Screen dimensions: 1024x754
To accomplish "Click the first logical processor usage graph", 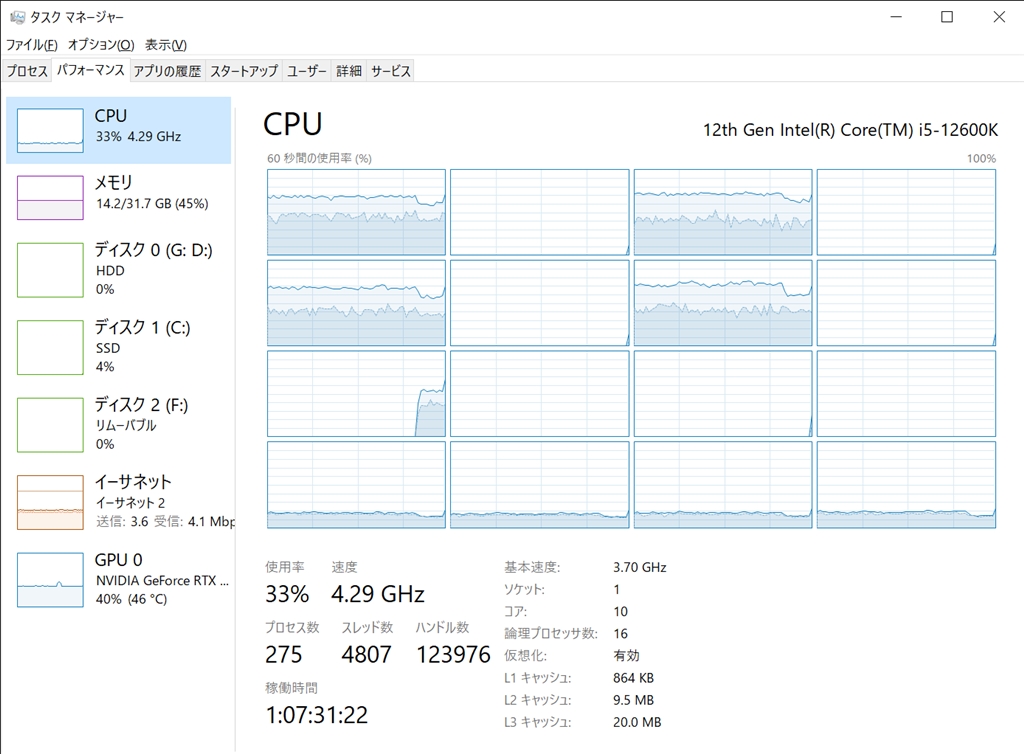I will [356, 212].
